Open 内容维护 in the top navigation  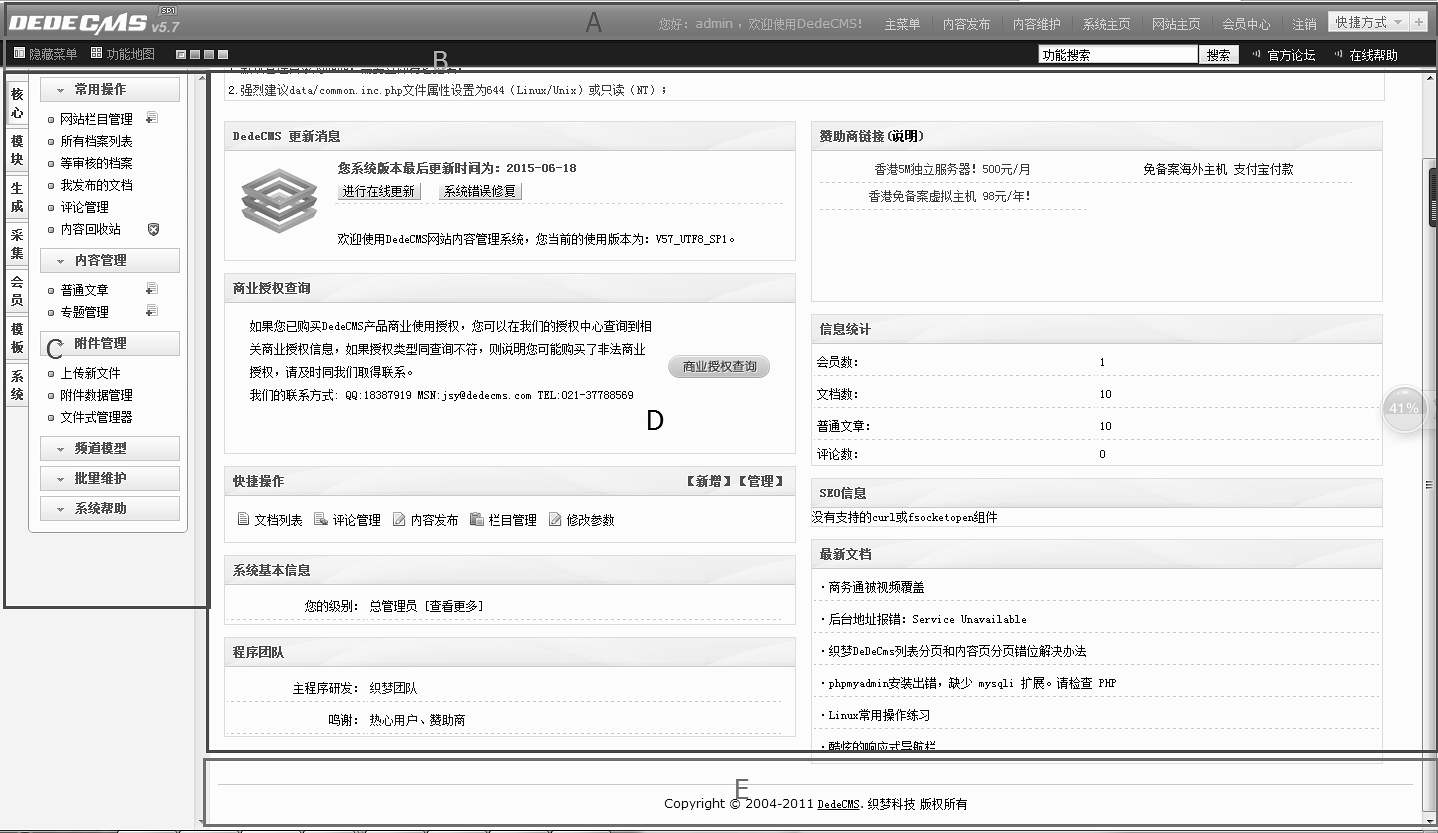click(1036, 24)
